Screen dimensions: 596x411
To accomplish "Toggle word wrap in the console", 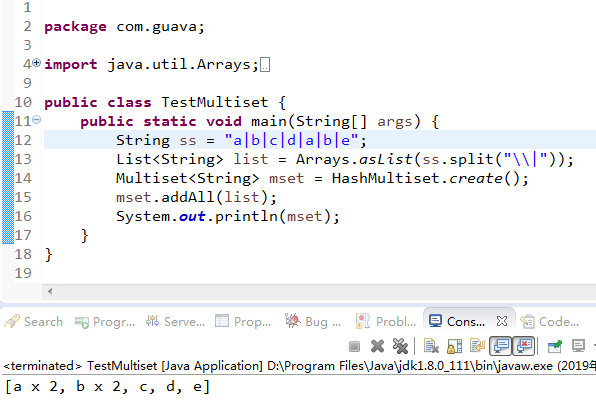I will click(x=477, y=346).
